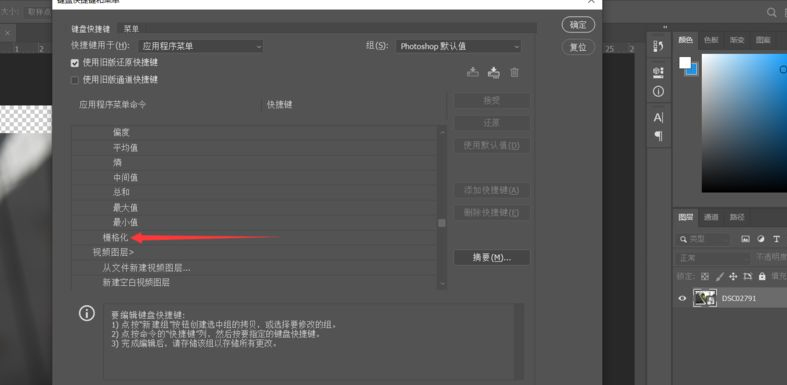Select the 图层 panel tab
Viewport: 787px width, 385px height.
(x=686, y=217)
